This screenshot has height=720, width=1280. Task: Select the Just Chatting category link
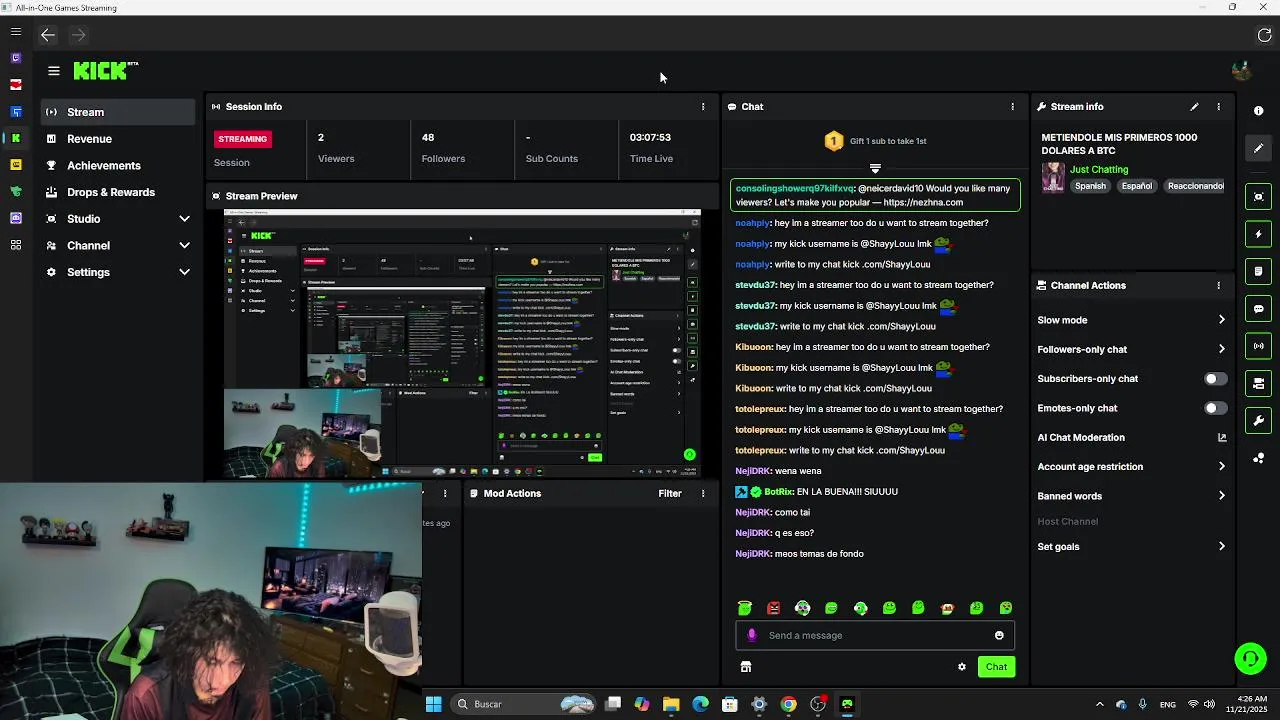(x=1099, y=169)
